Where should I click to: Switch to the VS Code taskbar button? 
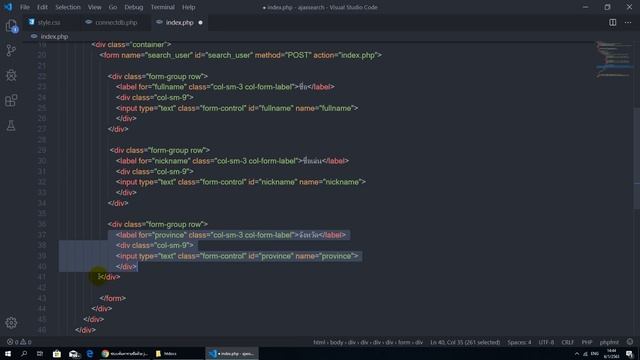[231, 353]
